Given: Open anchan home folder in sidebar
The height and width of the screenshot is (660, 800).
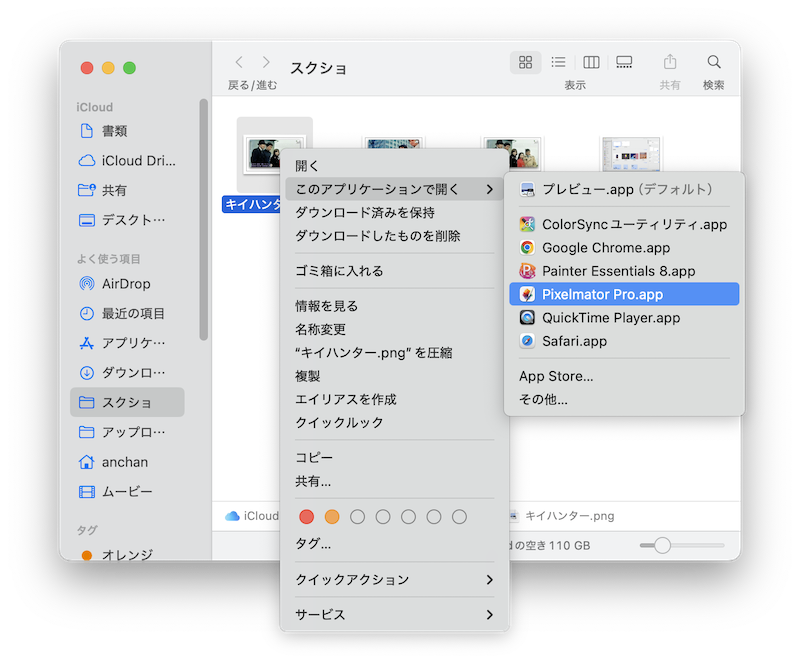Looking at the screenshot, I should click(x=128, y=462).
